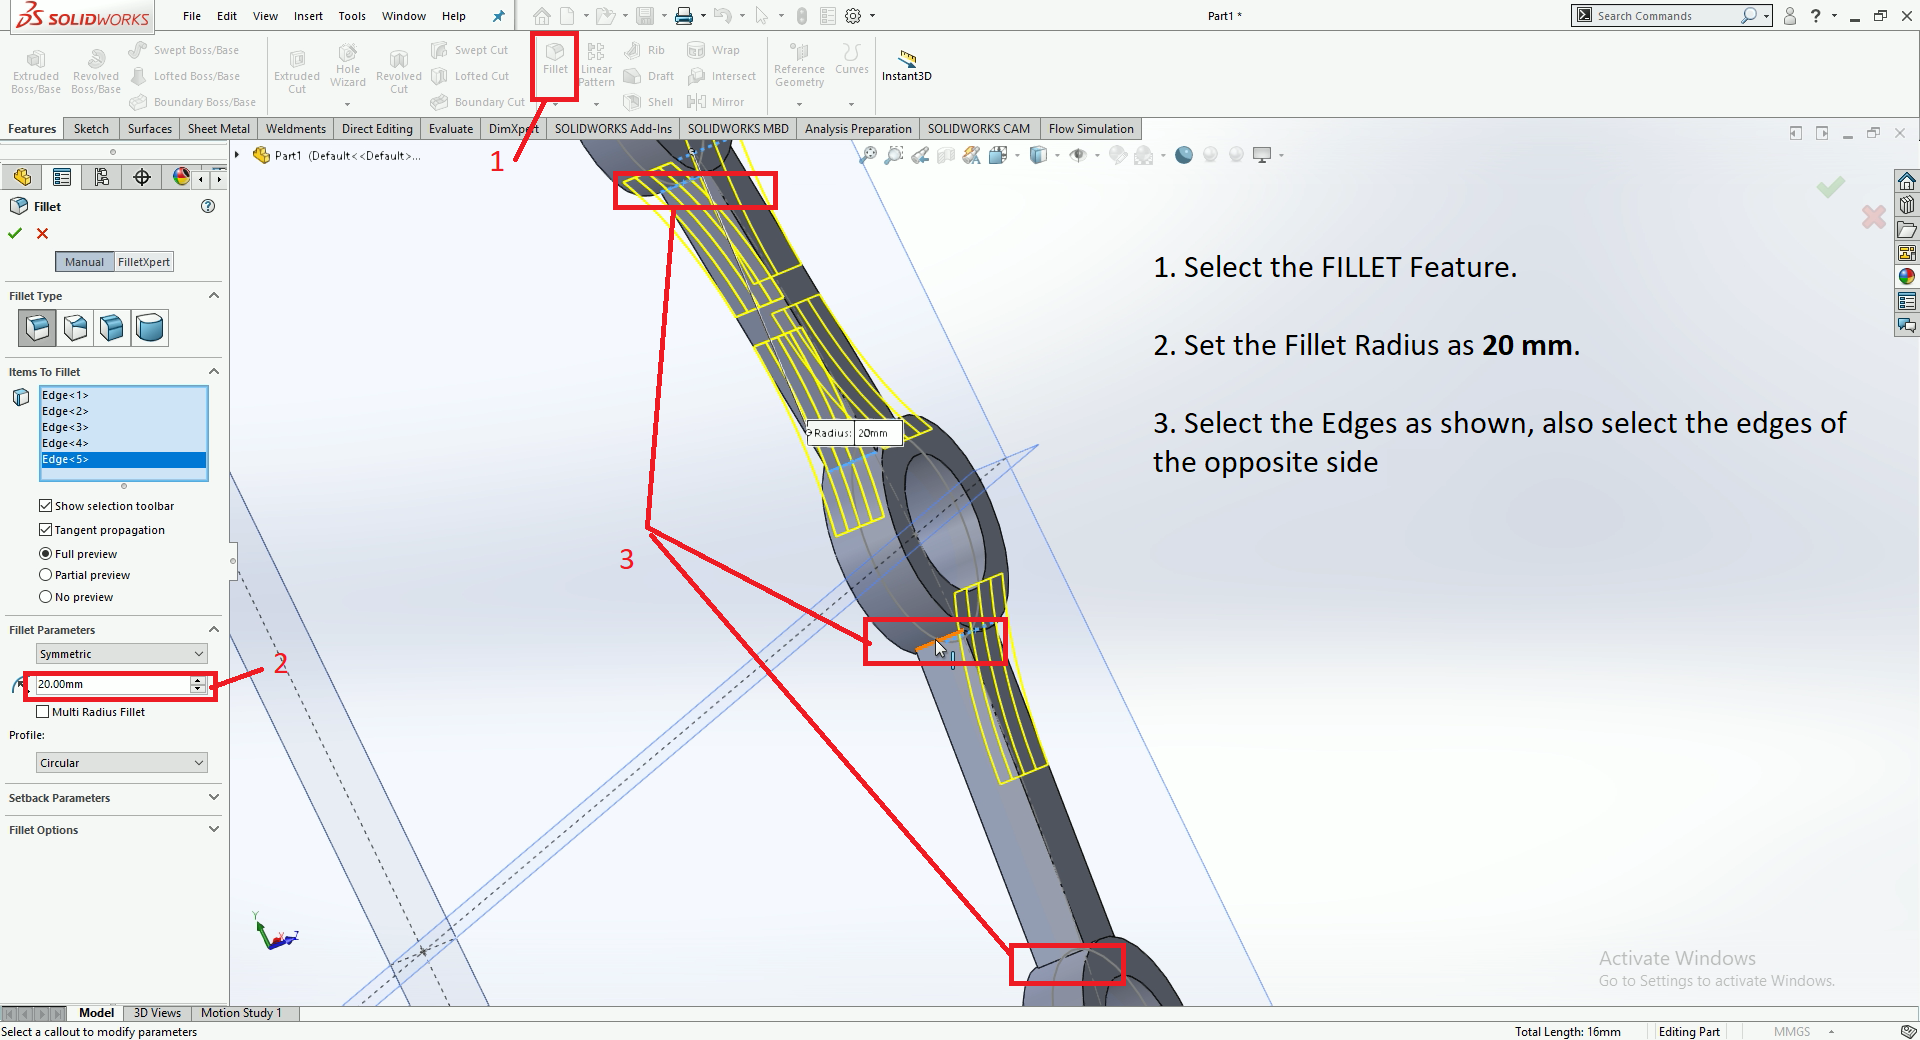Switch to FilletXpert mode
Image resolution: width=1920 pixels, height=1040 pixels.
click(144, 262)
